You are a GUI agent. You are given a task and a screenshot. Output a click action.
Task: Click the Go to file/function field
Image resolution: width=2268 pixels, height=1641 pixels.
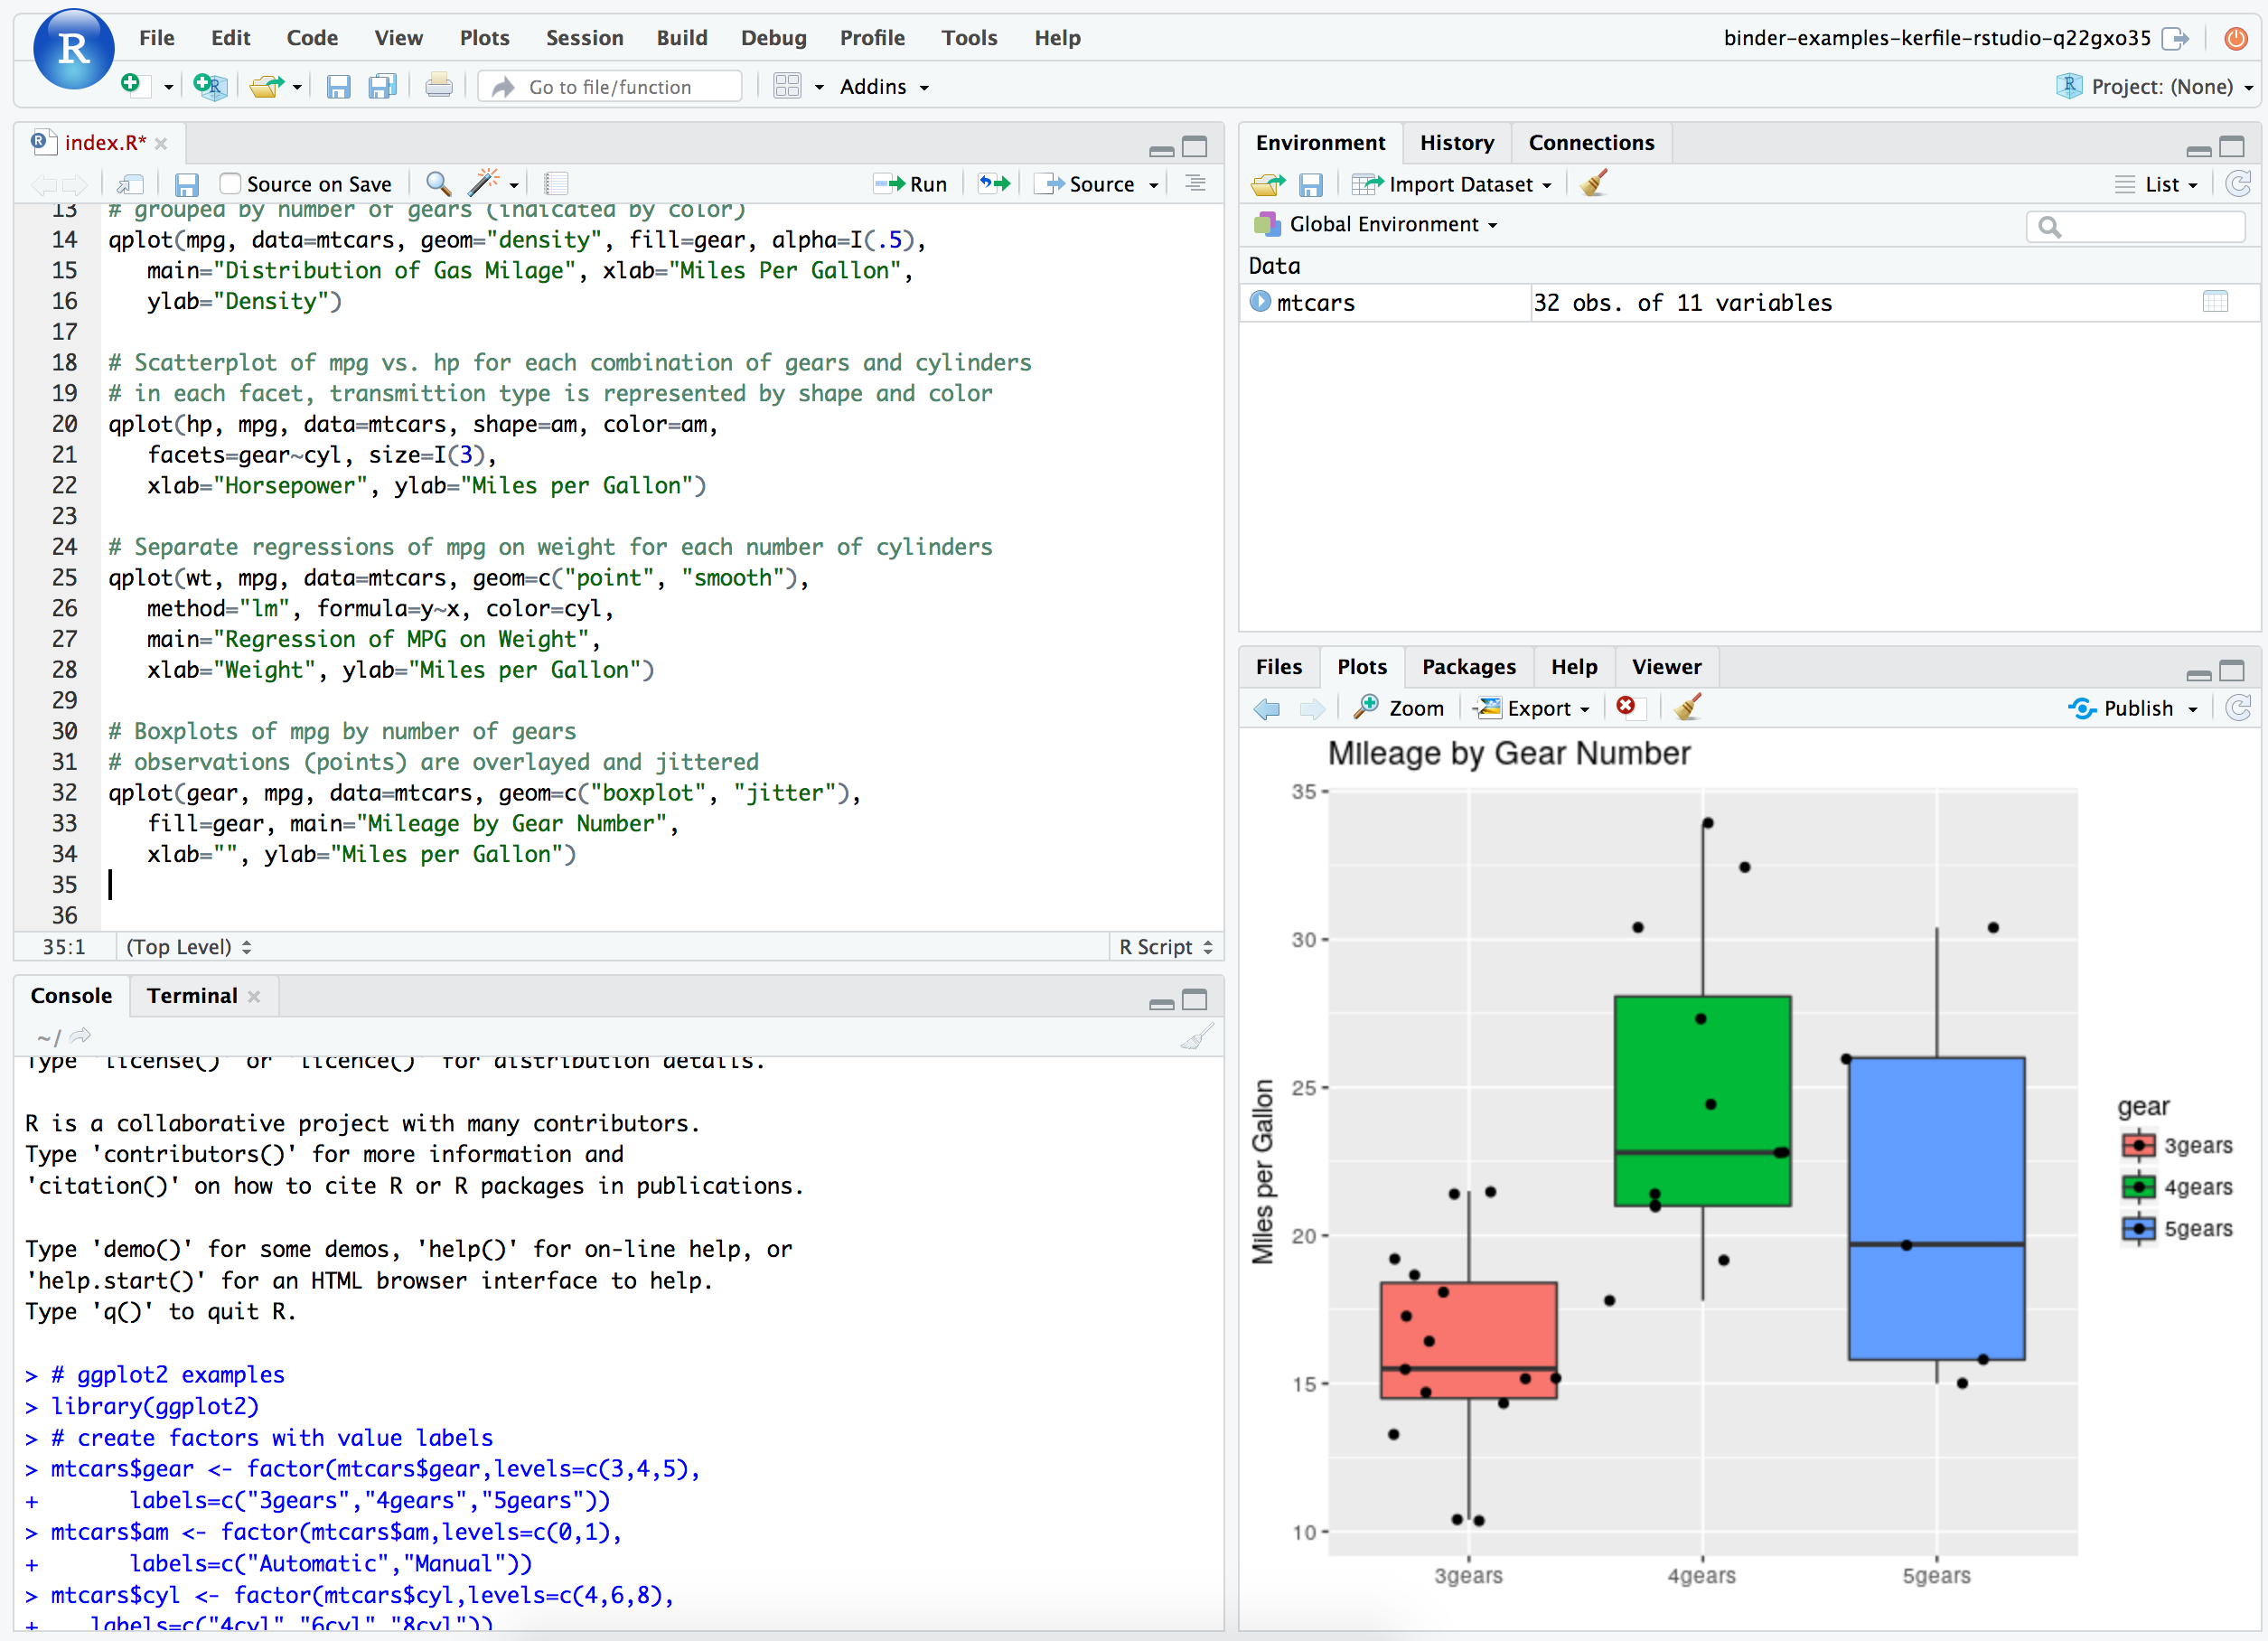click(x=610, y=87)
